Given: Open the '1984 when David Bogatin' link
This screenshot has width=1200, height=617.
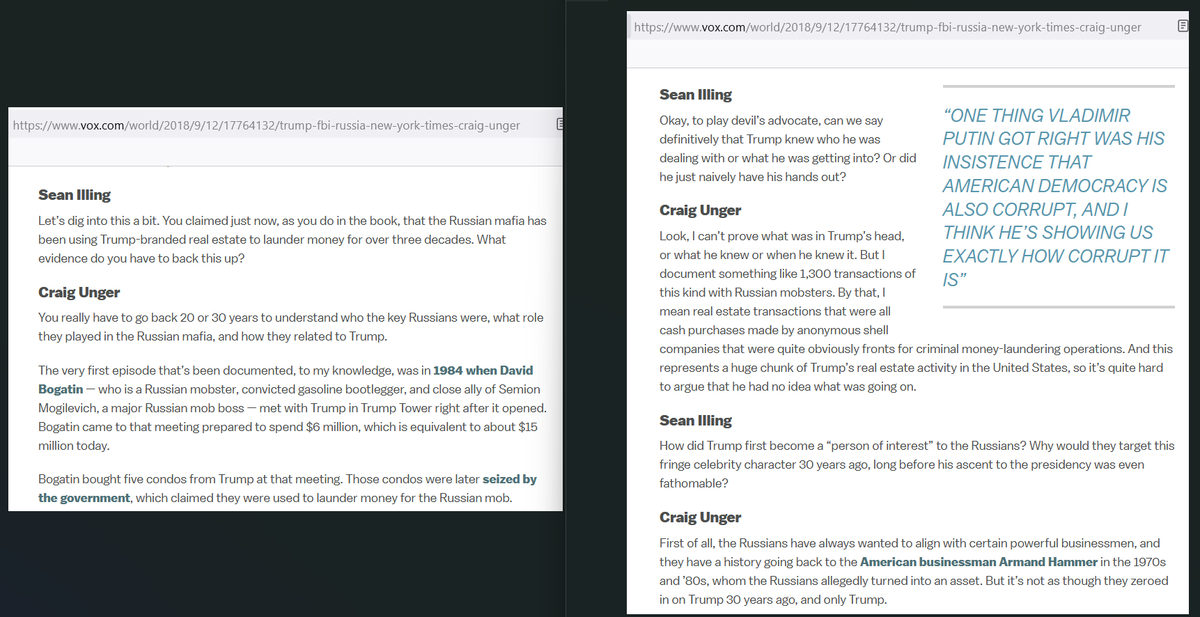Looking at the screenshot, I should pyautogui.click(x=285, y=379).
